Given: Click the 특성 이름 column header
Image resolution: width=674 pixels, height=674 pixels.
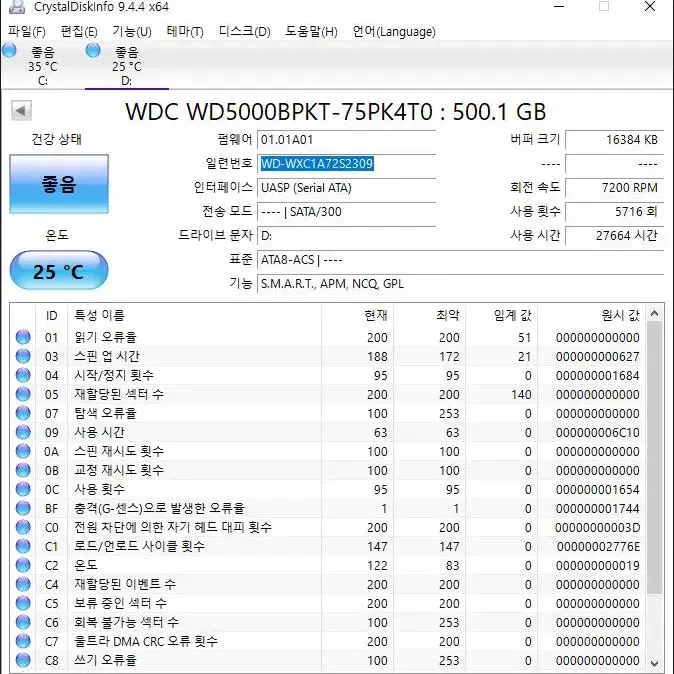Looking at the screenshot, I should coord(194,316).
